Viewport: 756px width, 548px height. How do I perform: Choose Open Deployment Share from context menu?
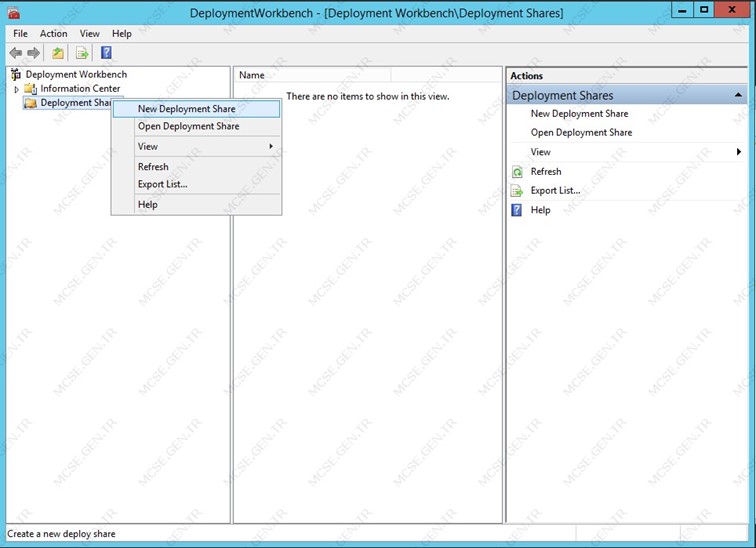pos(196,126)
